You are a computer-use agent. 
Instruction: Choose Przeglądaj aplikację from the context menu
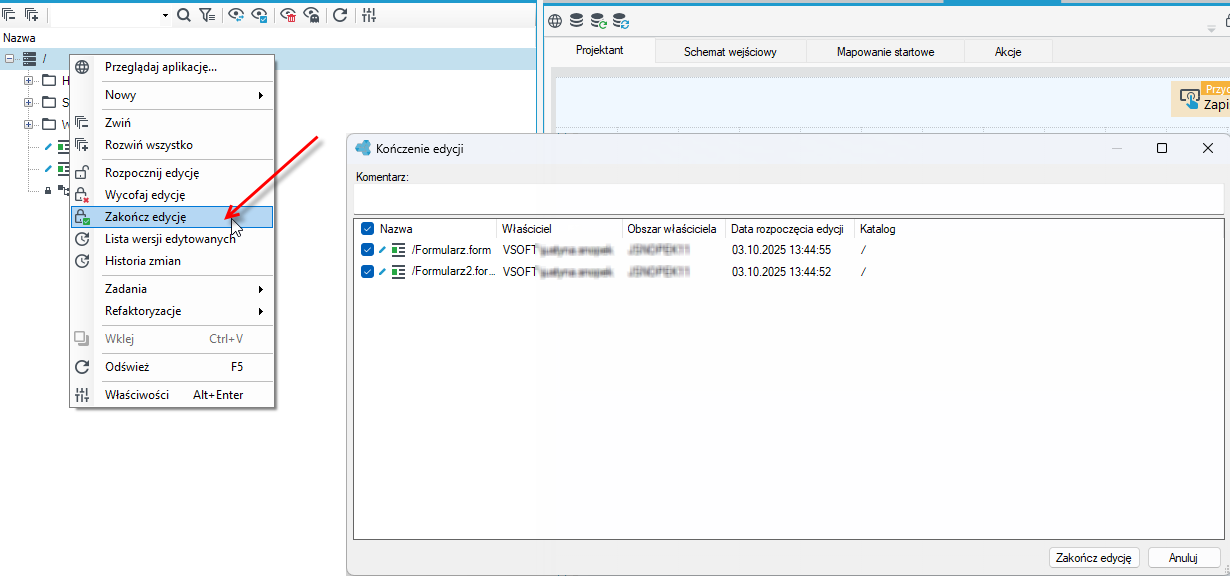coord(172,67)
